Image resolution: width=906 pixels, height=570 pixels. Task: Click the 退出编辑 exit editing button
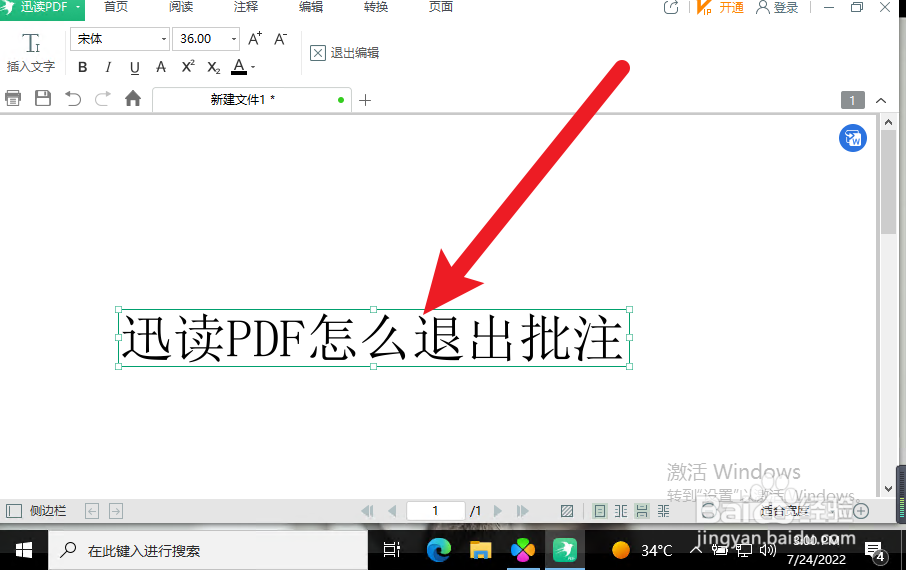[x=344, y=53]
